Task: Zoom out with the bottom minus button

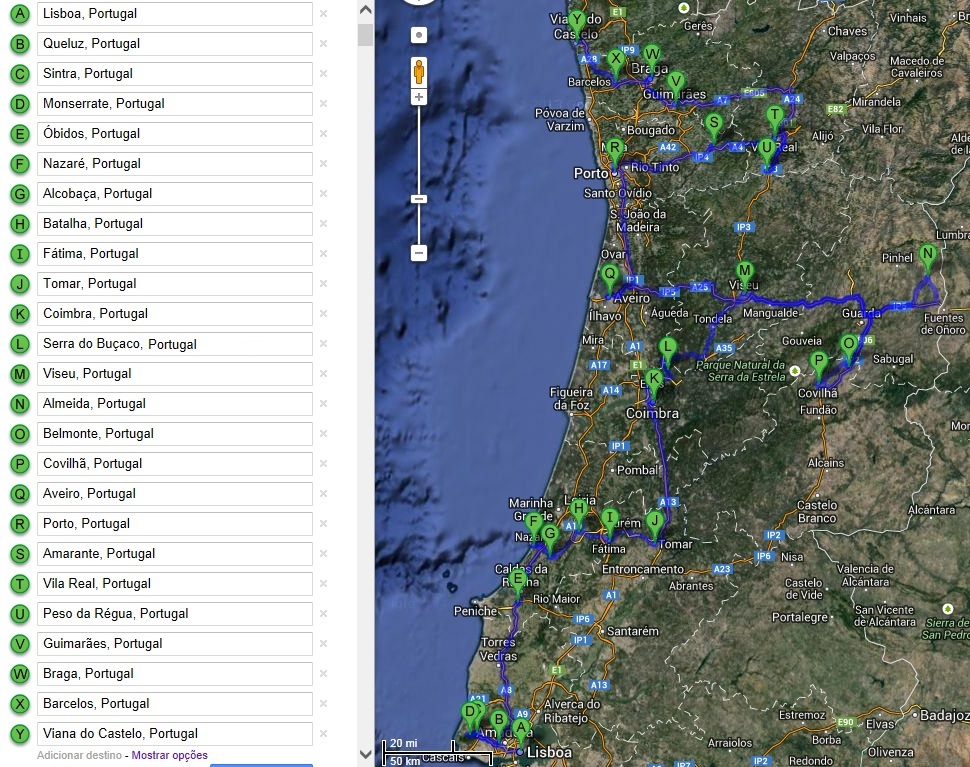Action: click(419, 253)
